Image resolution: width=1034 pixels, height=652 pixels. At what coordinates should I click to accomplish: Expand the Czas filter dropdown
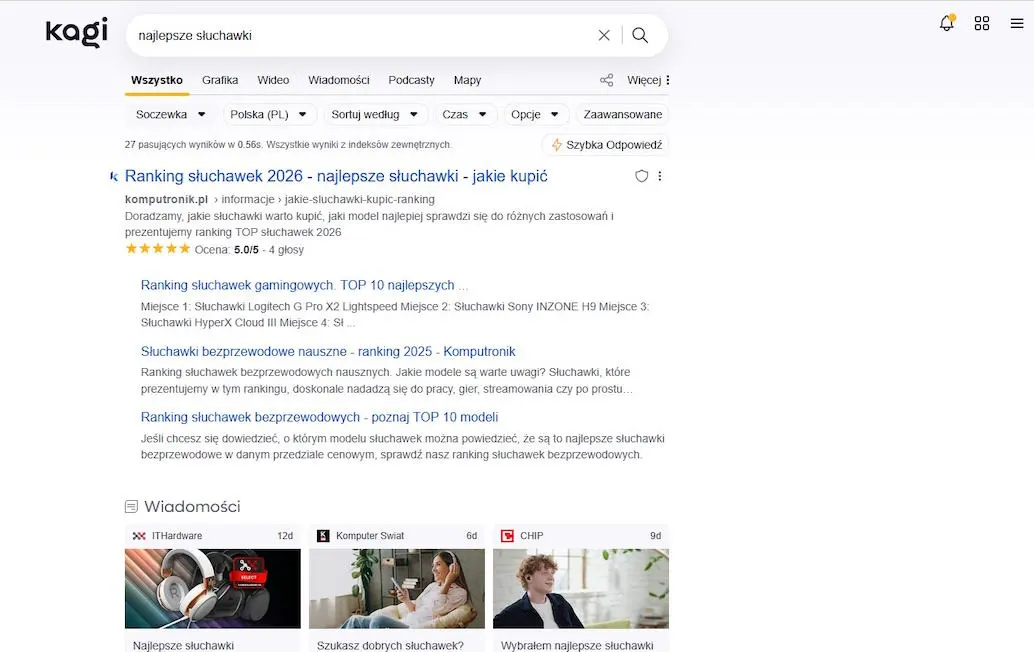pos(464,114)
